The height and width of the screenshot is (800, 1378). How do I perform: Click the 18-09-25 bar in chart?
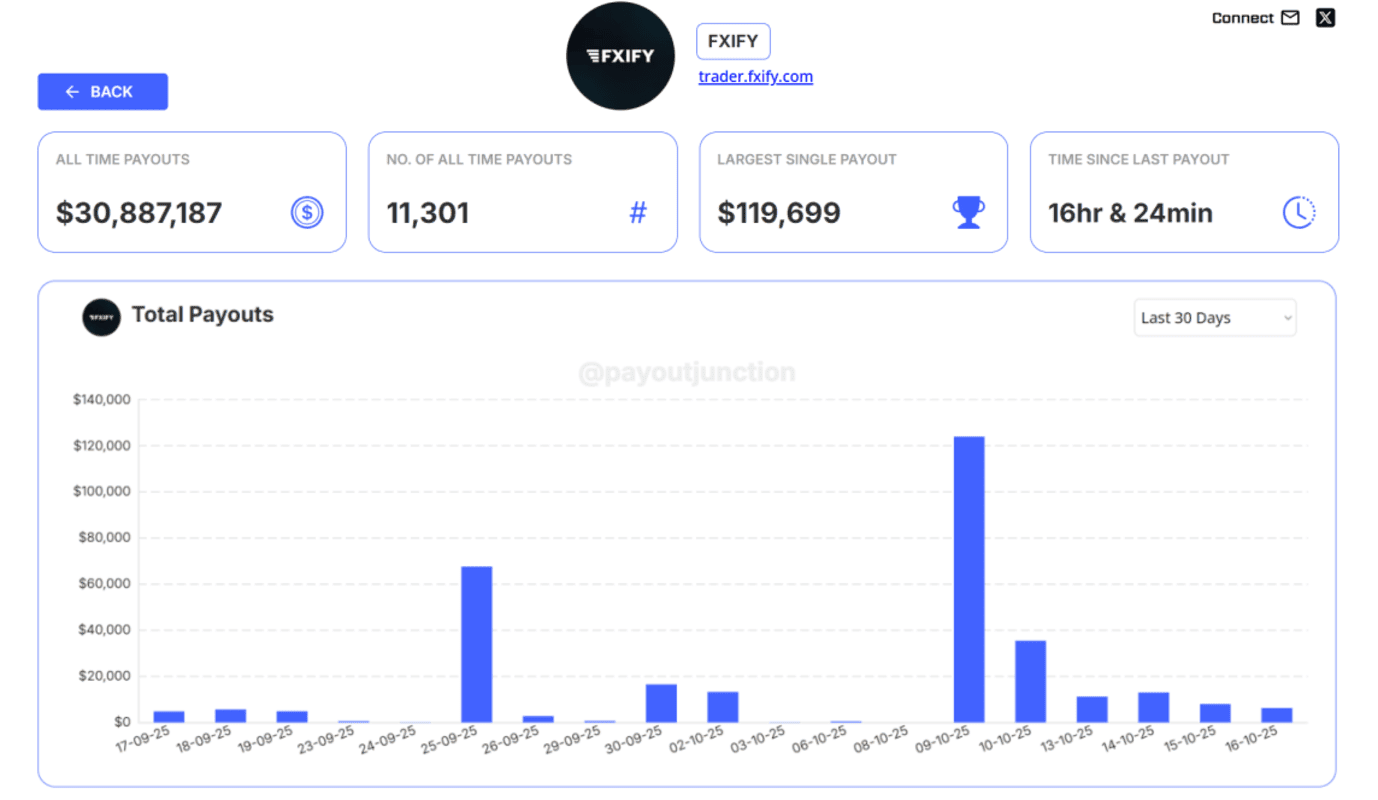pos(230,716)
